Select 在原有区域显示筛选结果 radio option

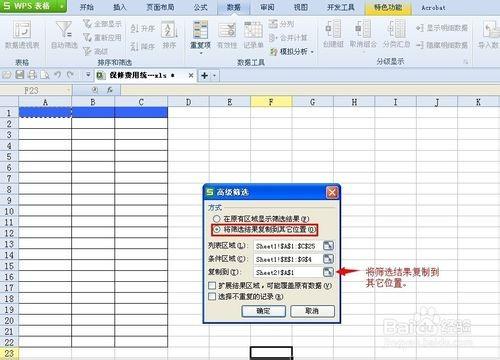[217, 219]
